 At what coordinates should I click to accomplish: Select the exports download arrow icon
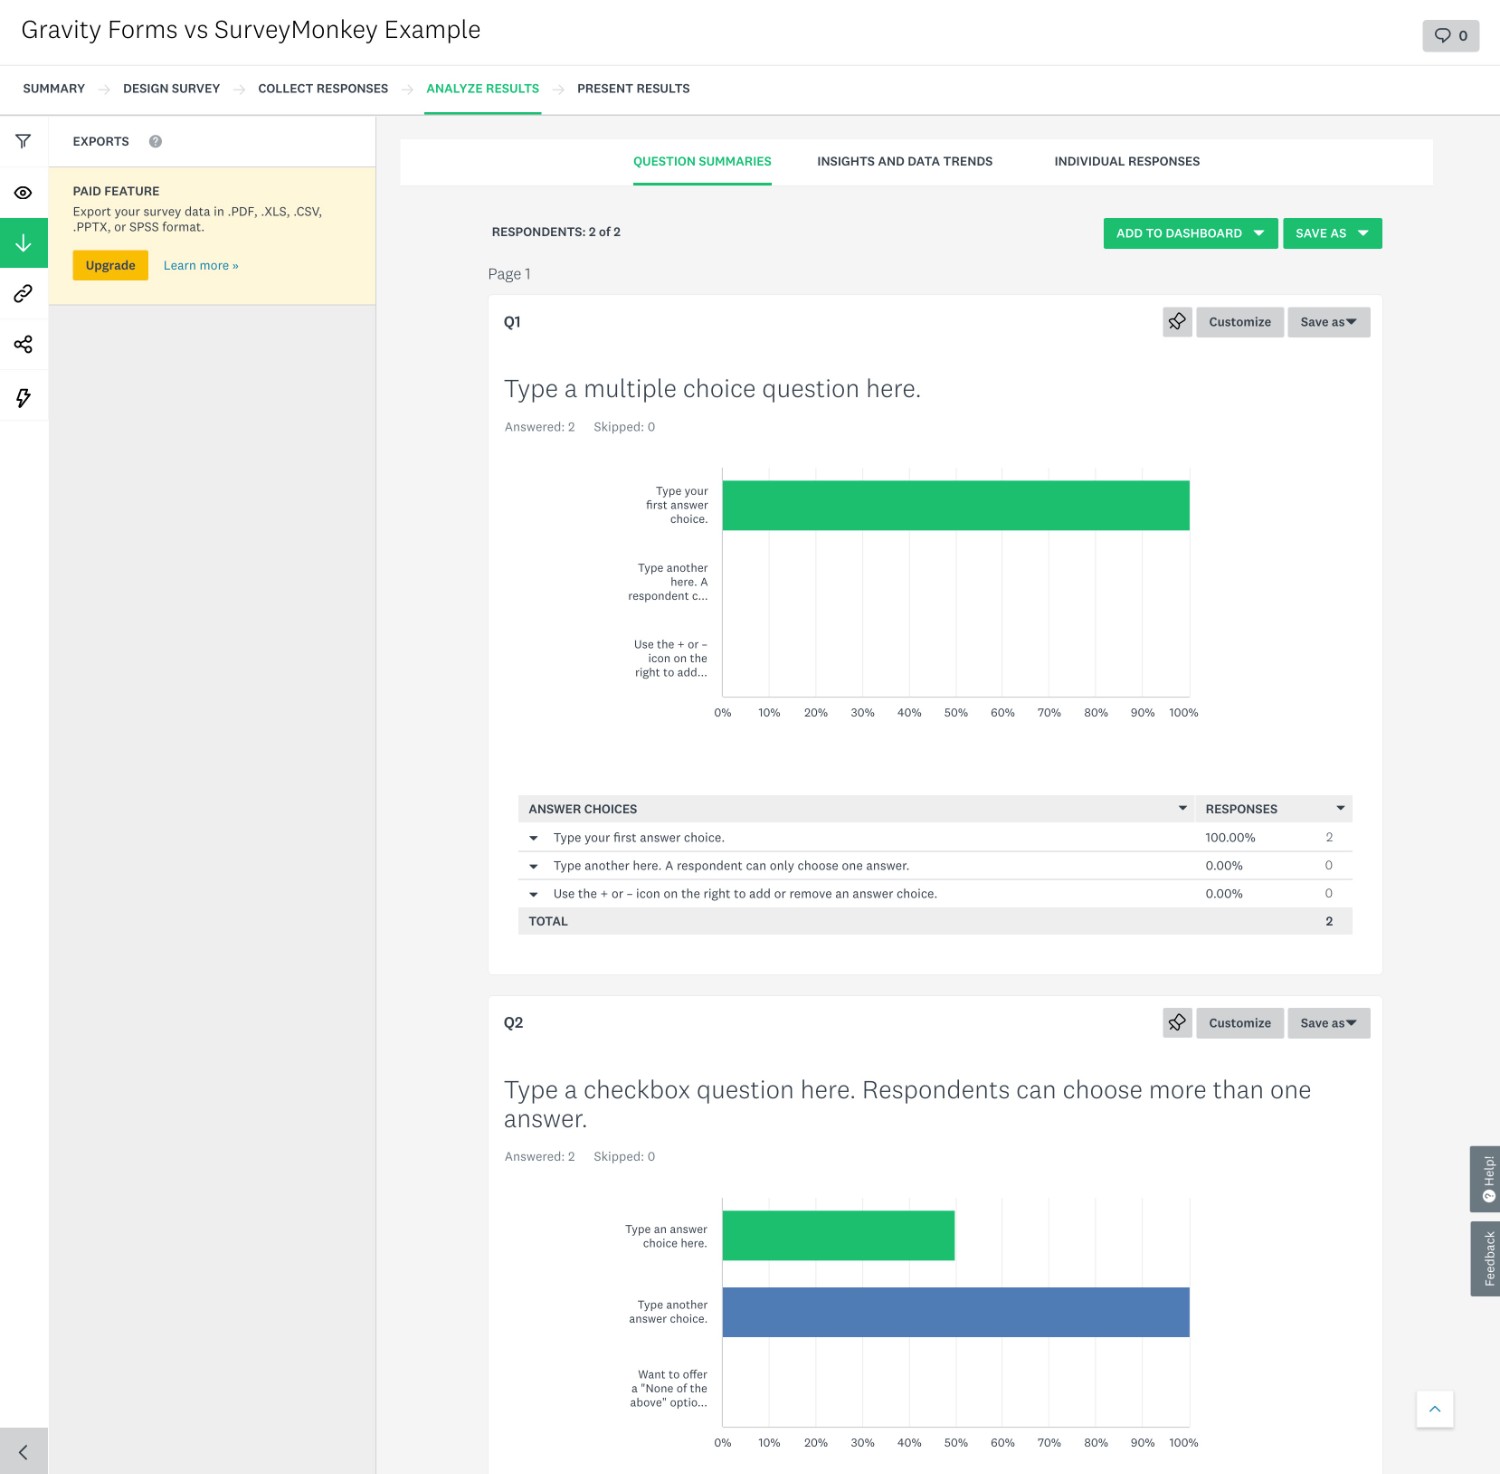pyautogui.click(x=23, y=243)
